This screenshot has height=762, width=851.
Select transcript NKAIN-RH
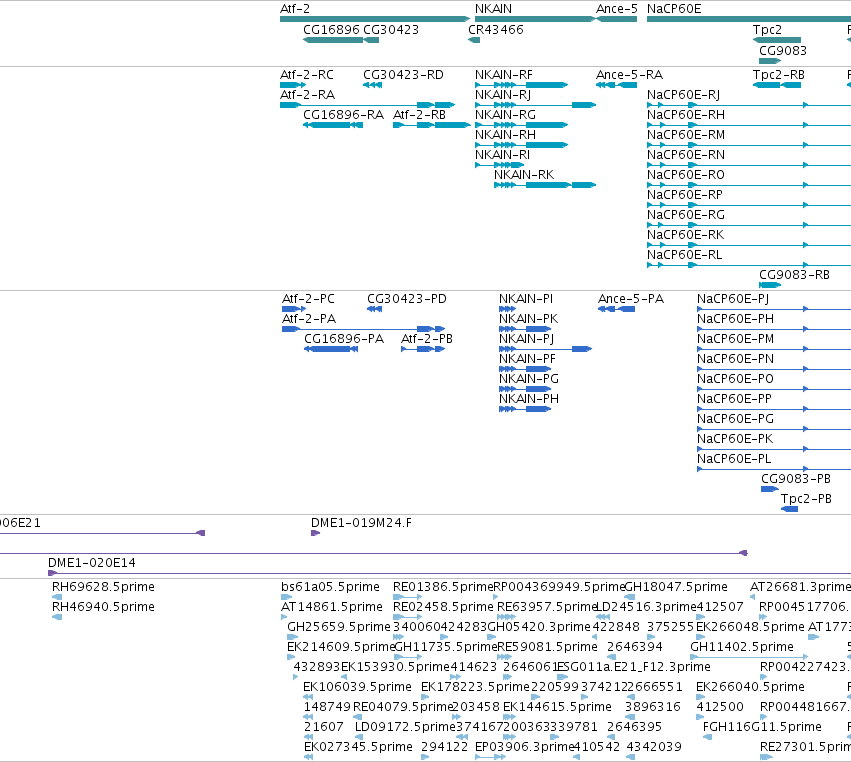tap(522, 145)
